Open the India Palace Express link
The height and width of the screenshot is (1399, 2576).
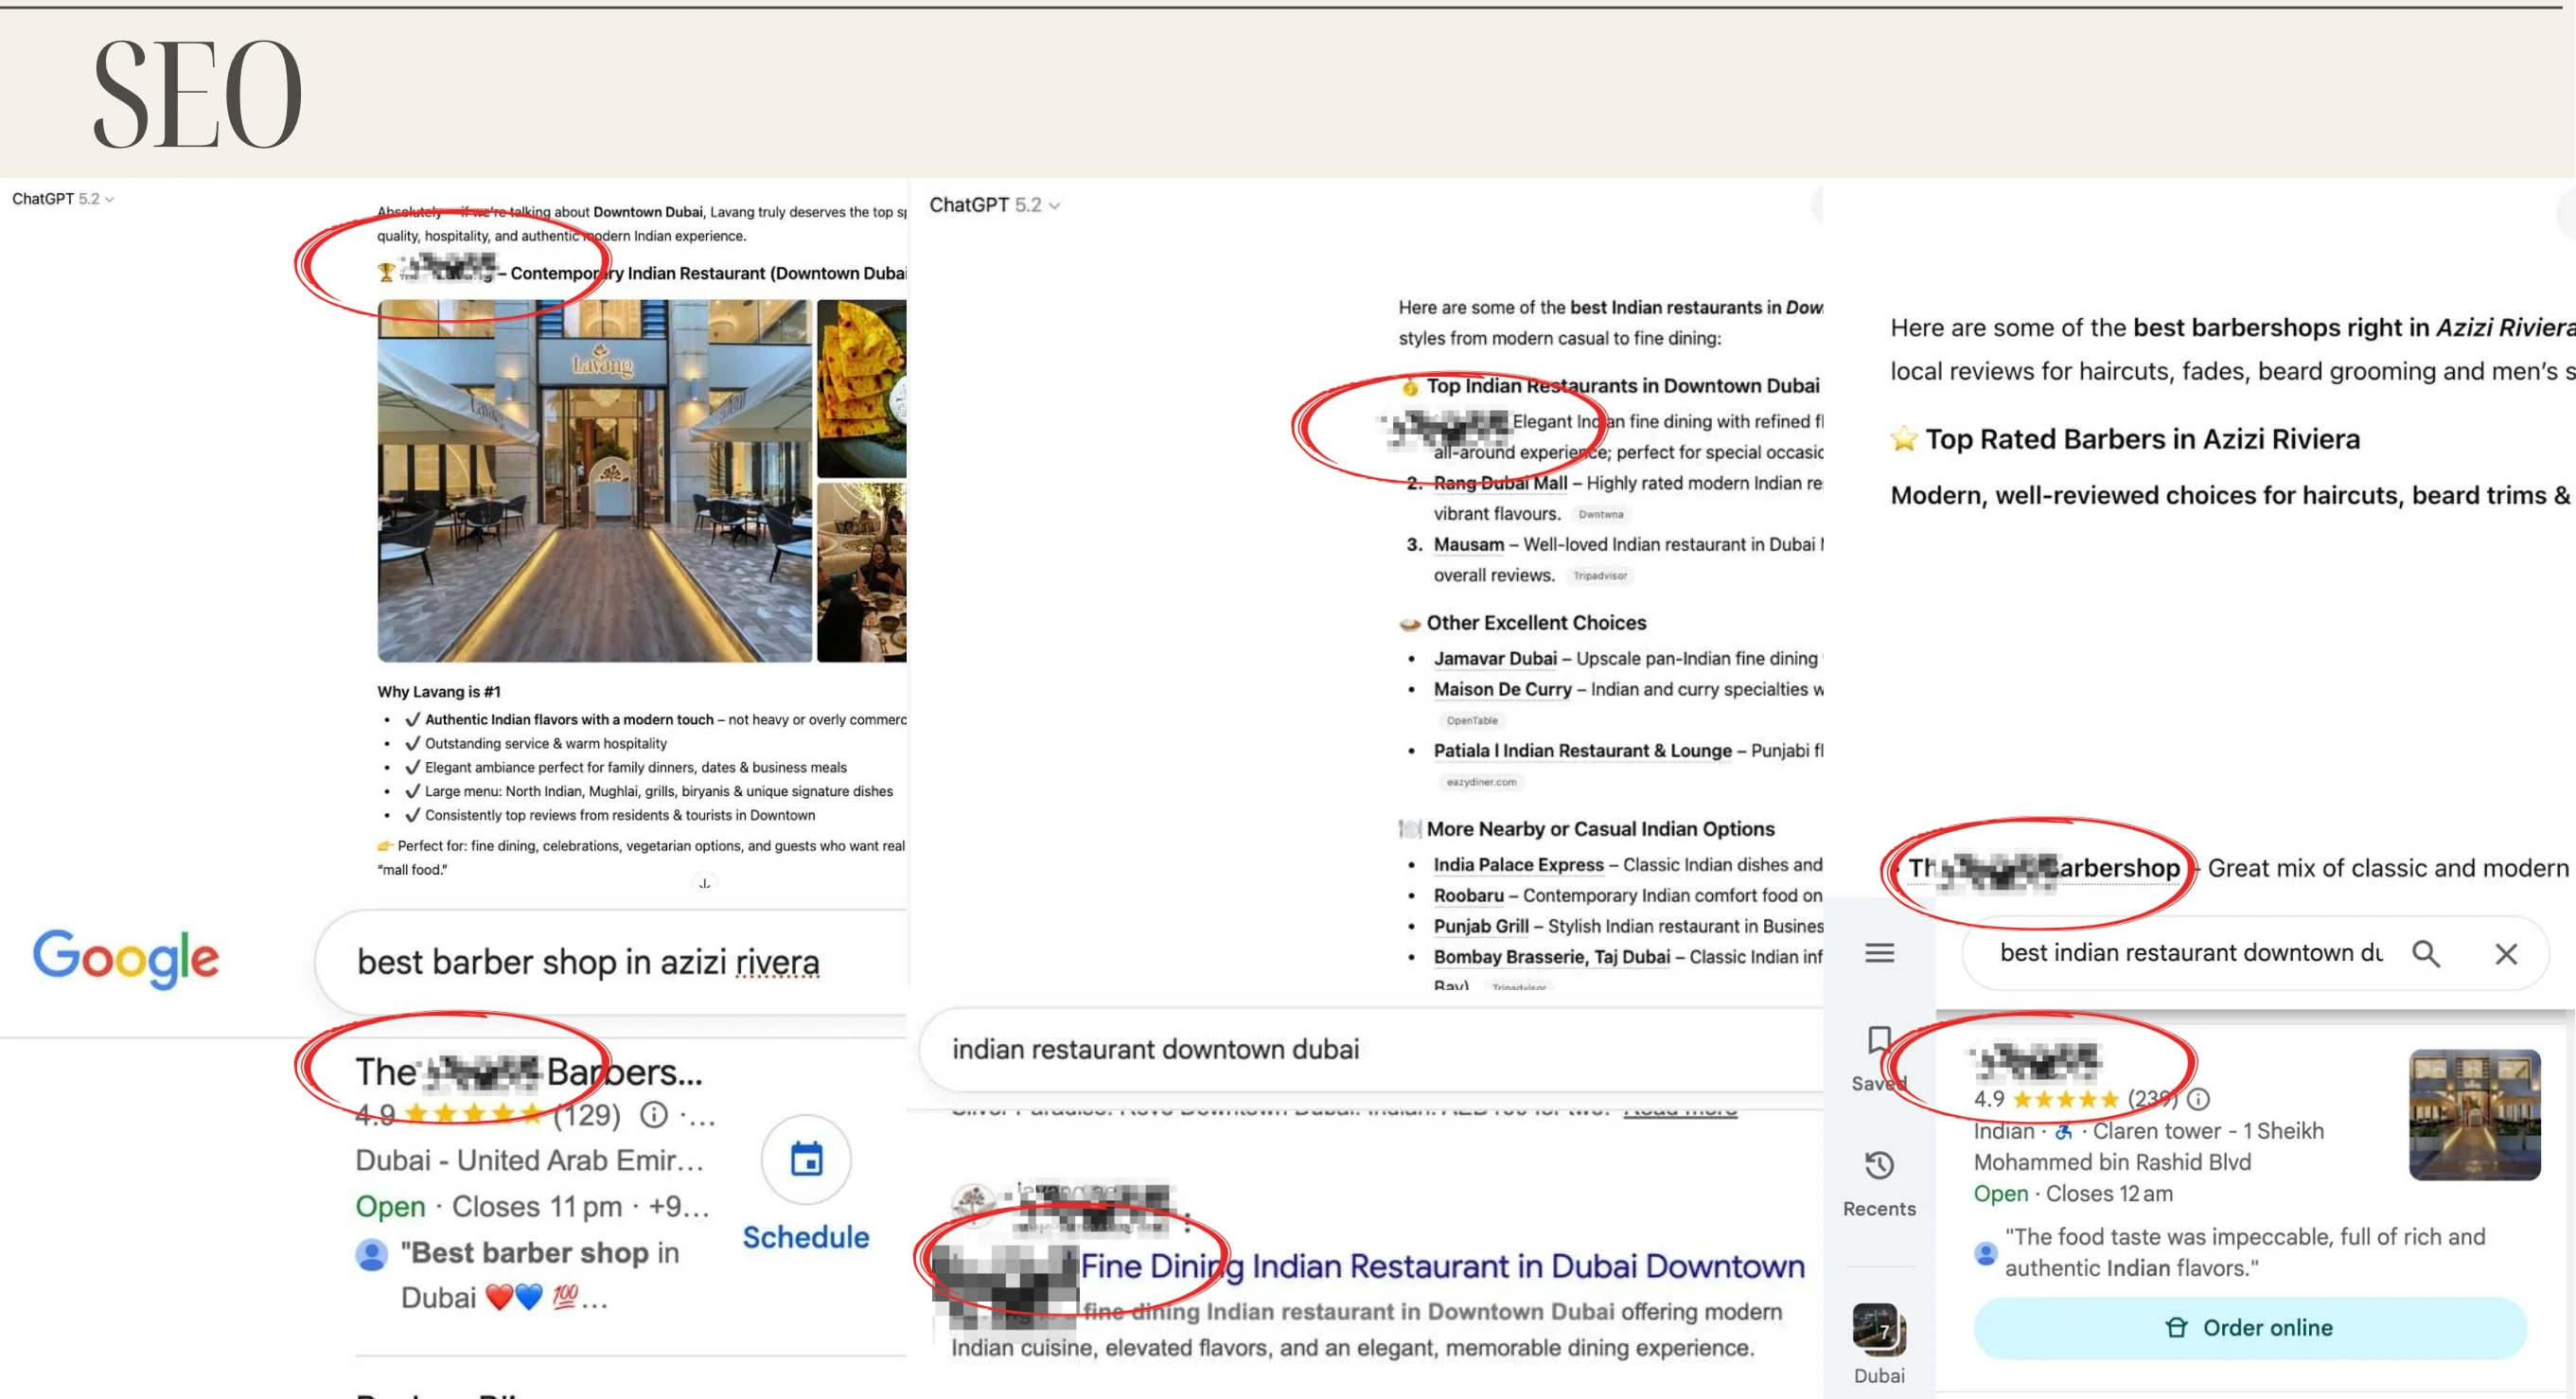pos(1519,865)
